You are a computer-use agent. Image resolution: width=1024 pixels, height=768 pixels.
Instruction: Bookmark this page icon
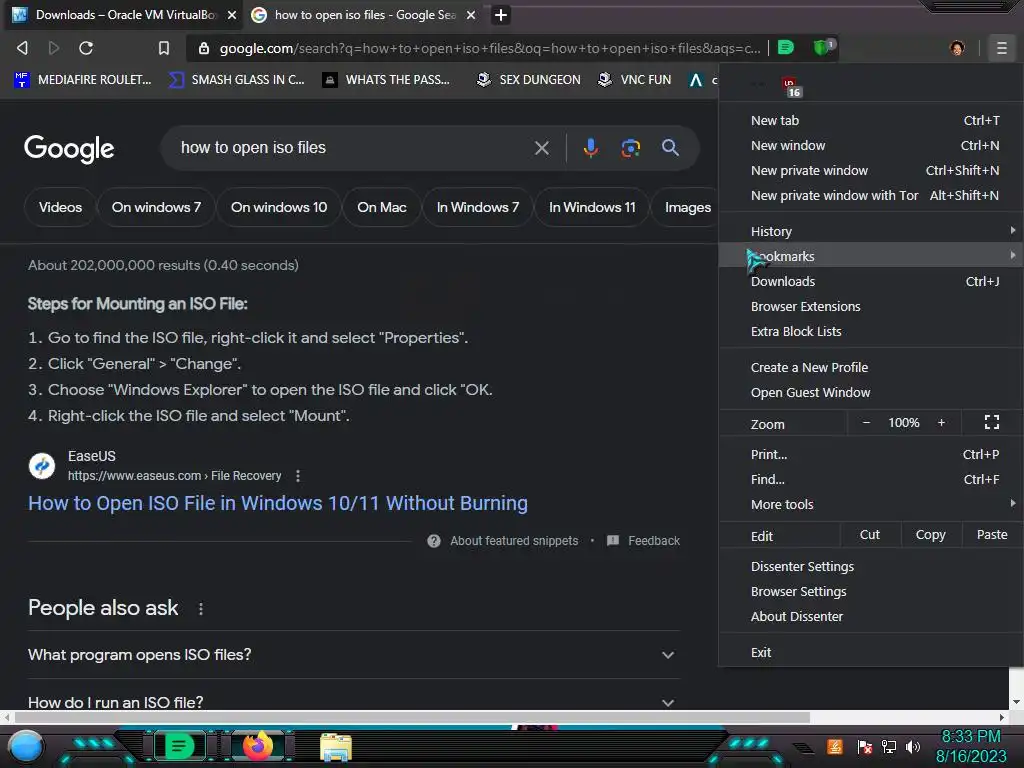pyautogui.click(x=164, y=48)
